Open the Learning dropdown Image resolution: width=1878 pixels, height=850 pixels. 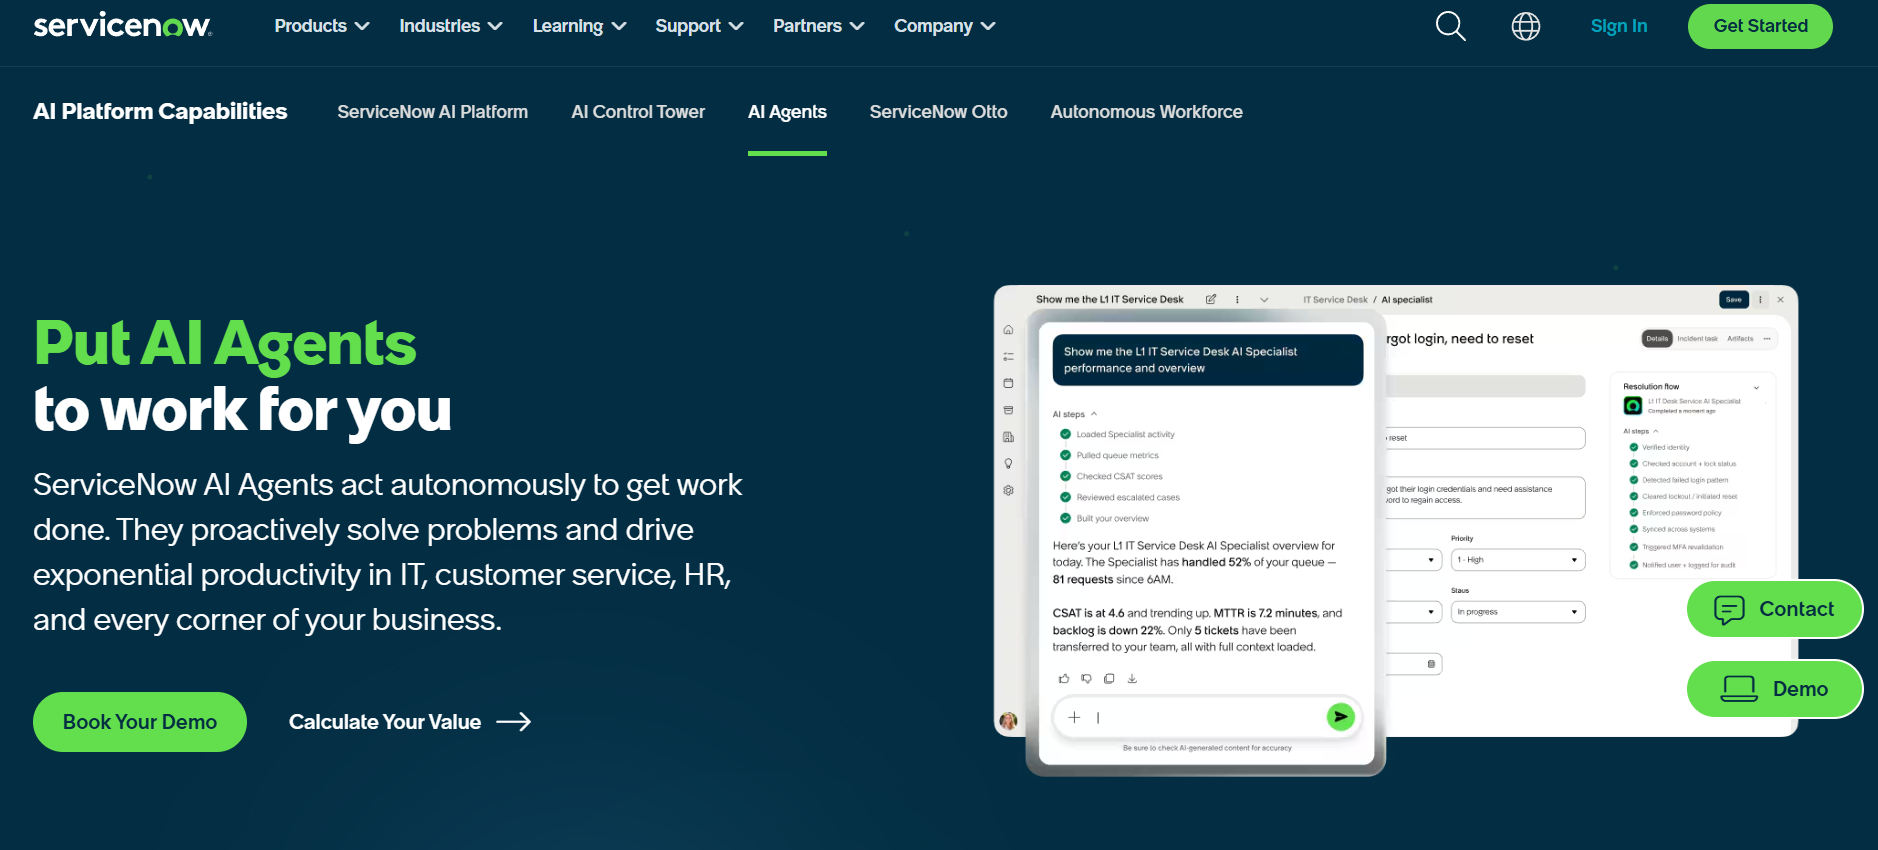(x=580, y=26)
